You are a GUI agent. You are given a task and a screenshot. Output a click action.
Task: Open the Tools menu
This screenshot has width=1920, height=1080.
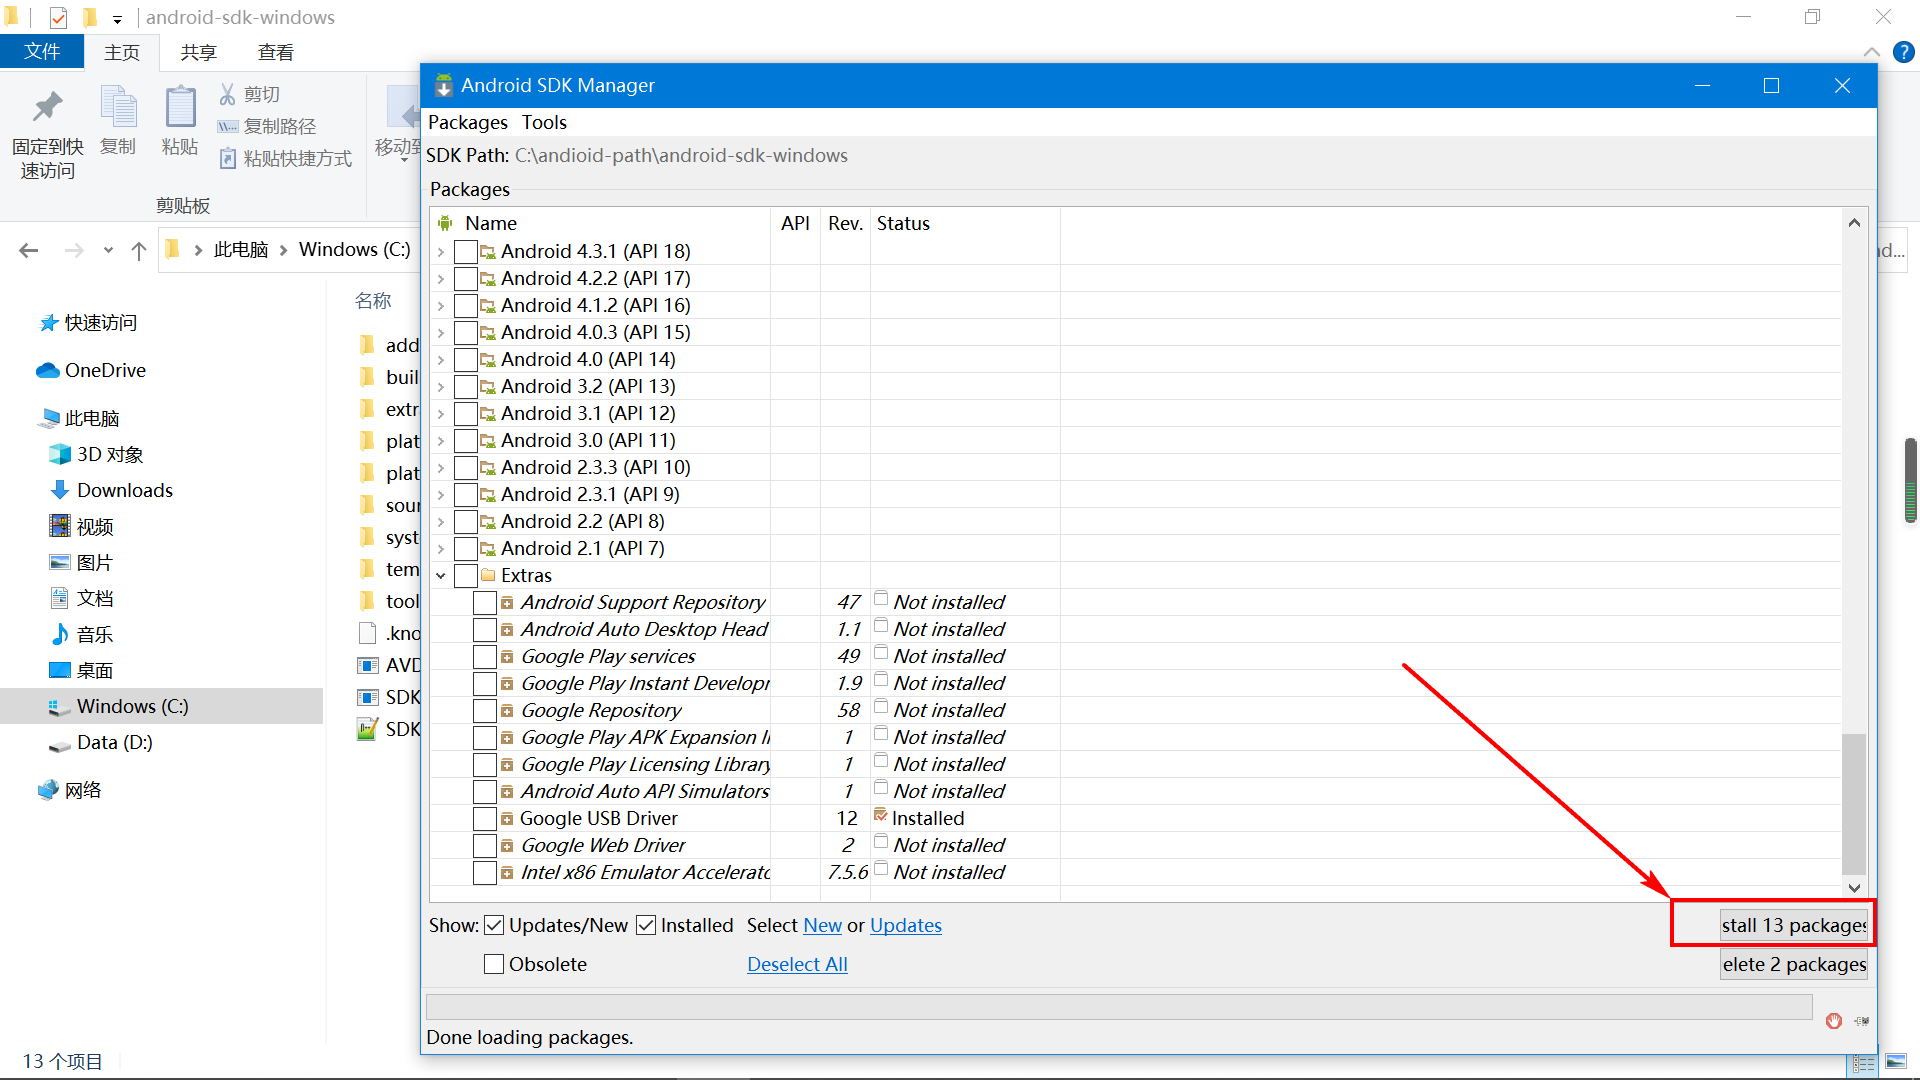[x=544, y=122]
